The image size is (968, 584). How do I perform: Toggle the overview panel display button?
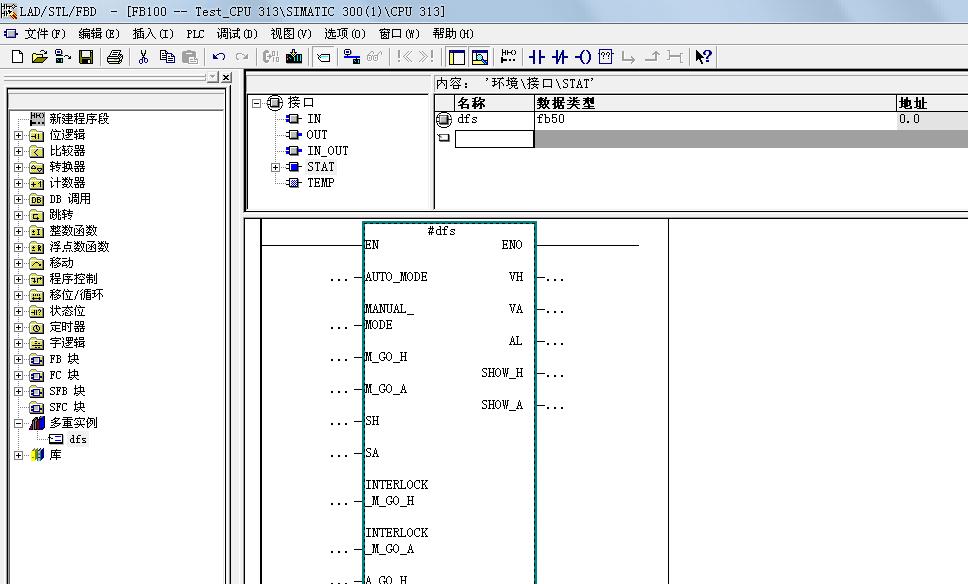[x=457, y=57]
